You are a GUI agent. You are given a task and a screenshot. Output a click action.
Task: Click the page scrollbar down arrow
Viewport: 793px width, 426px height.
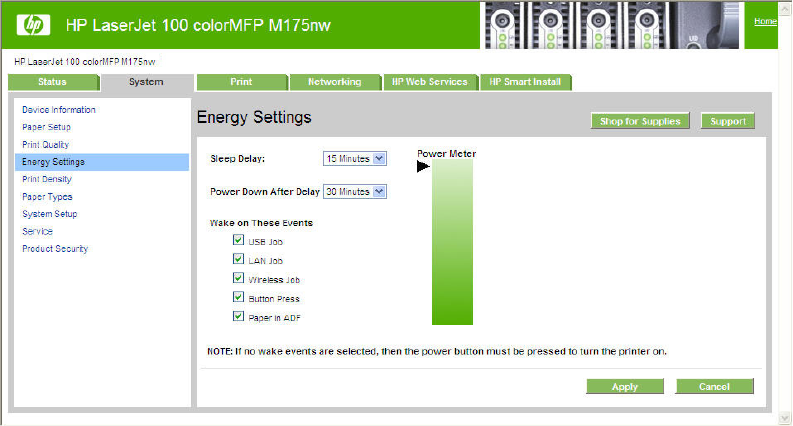785,418
